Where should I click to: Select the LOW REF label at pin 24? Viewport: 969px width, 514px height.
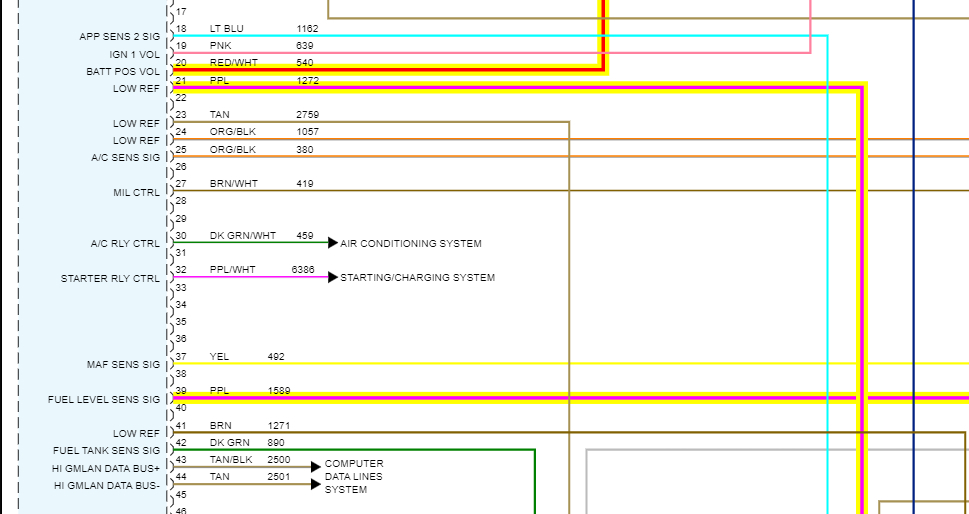(137, 141)
